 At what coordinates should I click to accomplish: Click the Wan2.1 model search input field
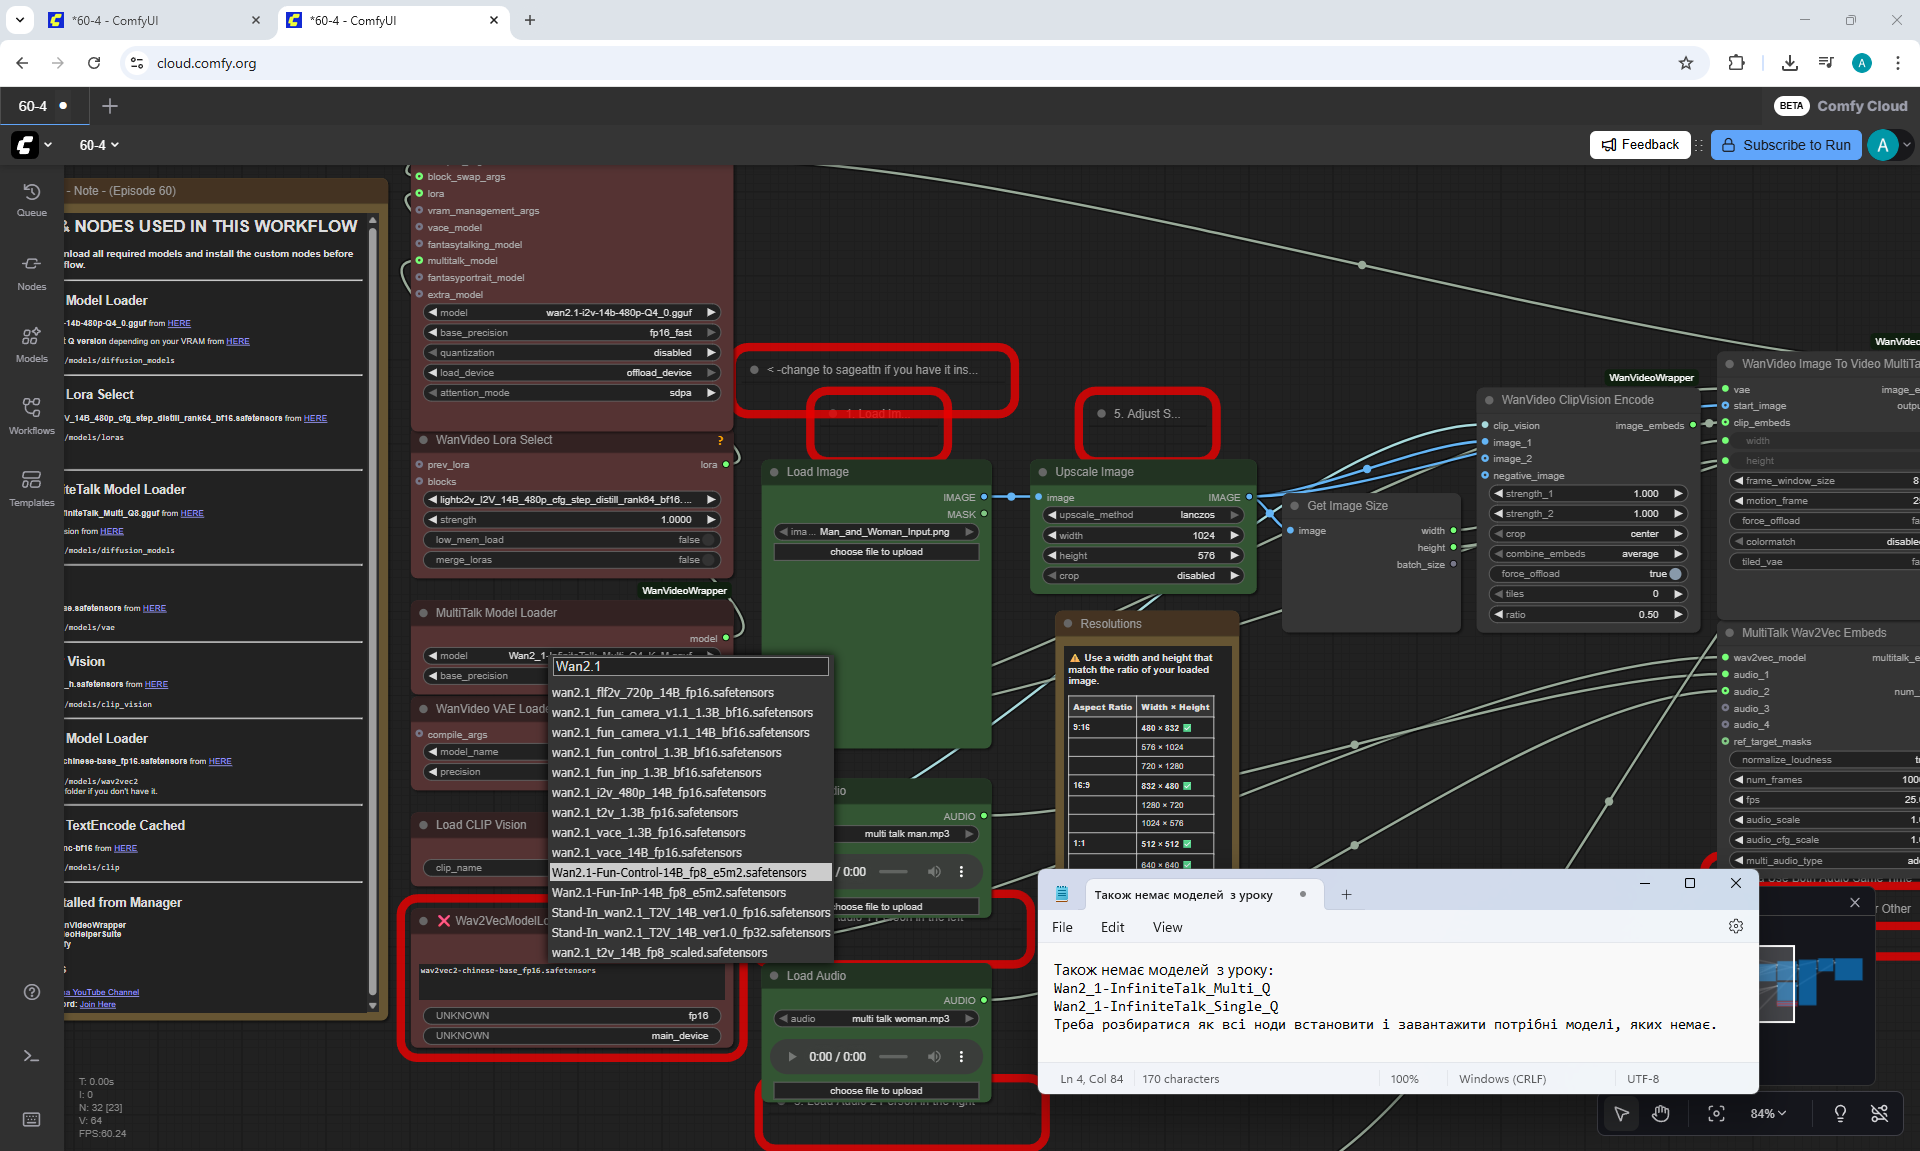pyautogui.click(x=690, y=667)
